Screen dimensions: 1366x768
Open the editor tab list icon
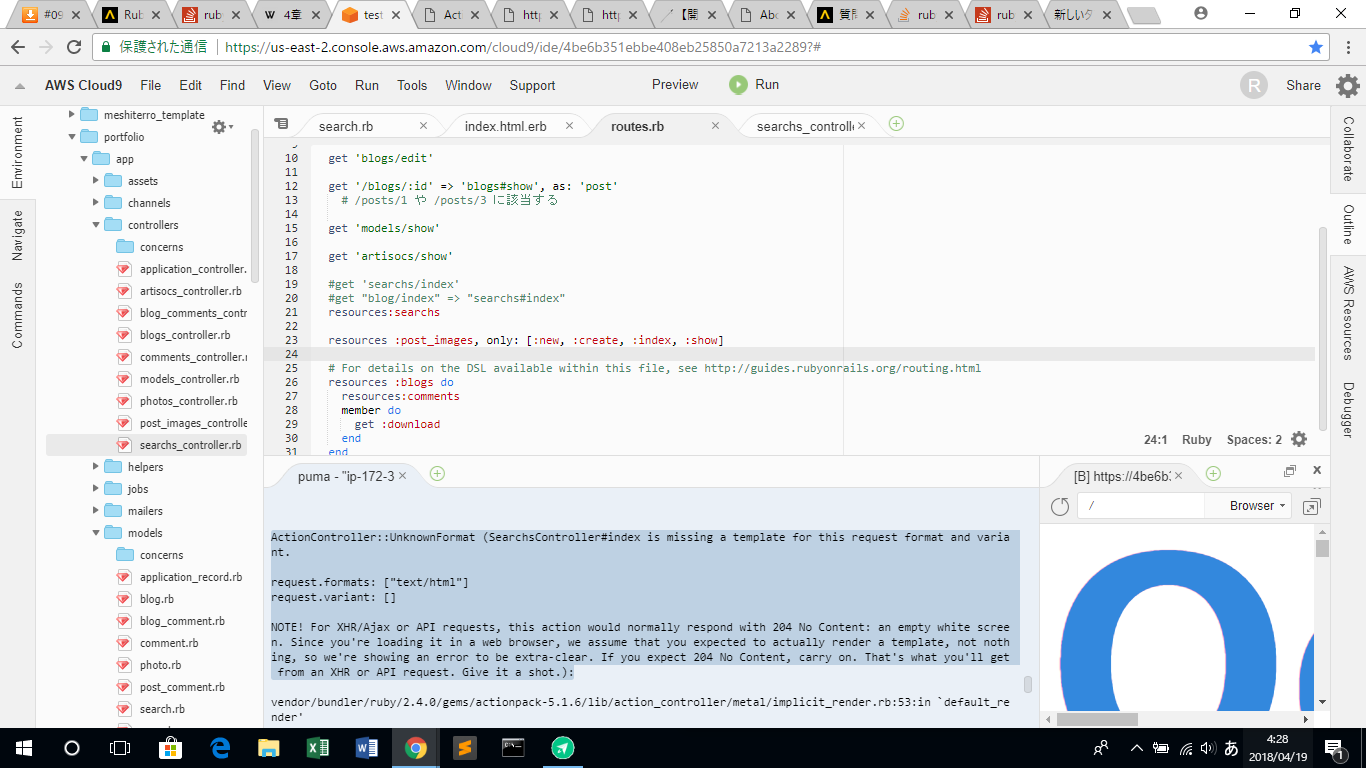coord(281,124)
